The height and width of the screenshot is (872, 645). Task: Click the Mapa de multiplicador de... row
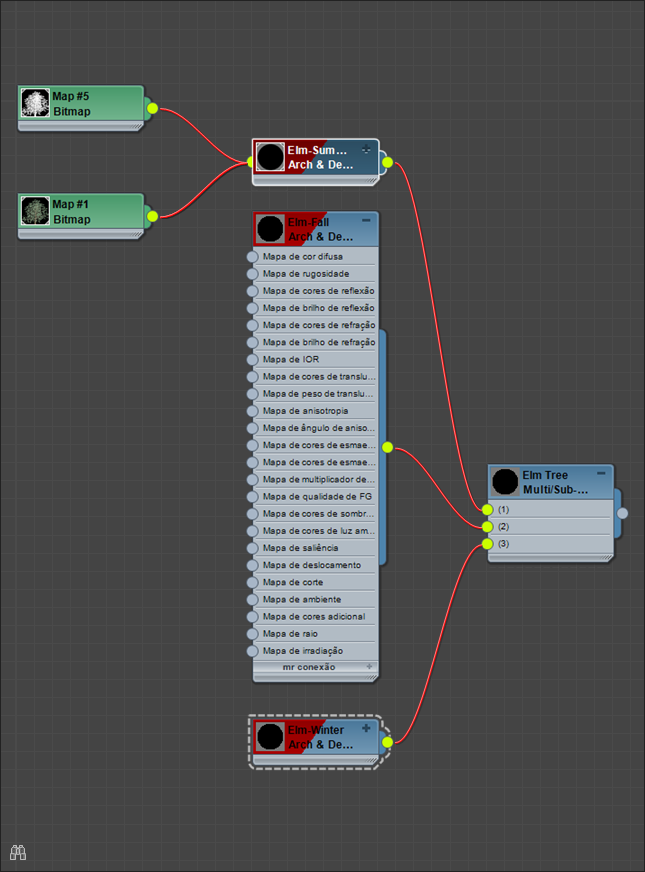tap(315, 479)
